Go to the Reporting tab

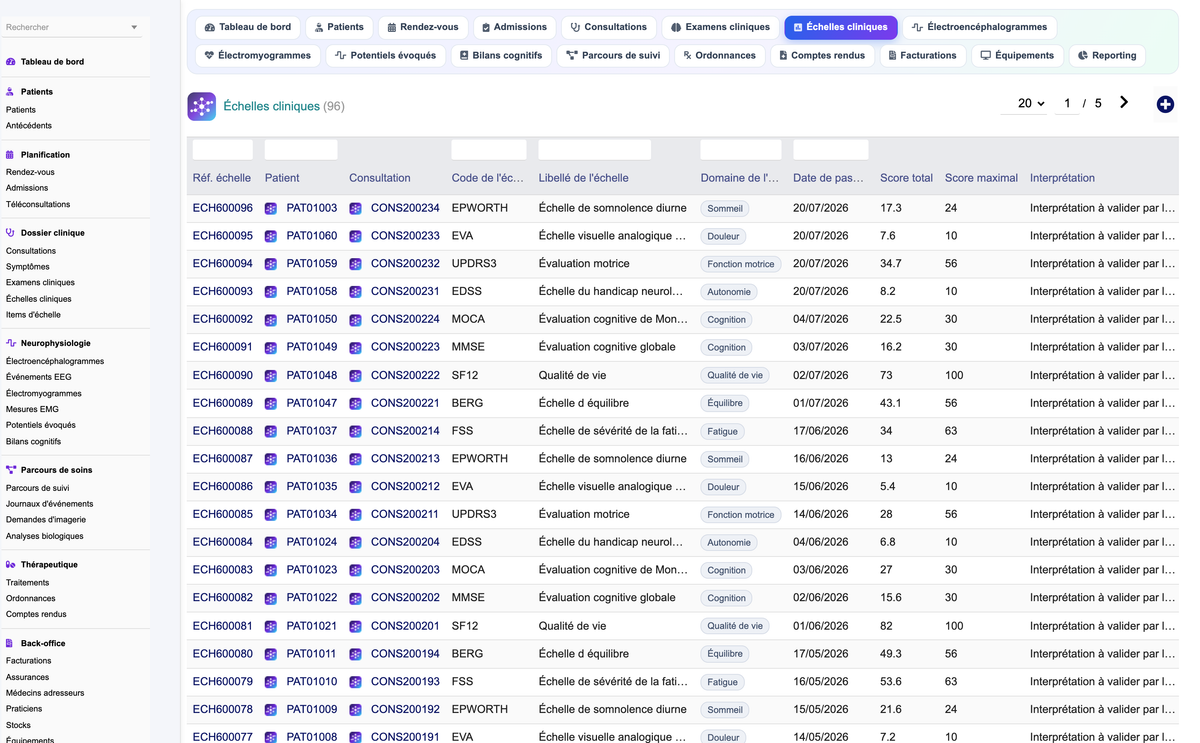point(1107,55)
